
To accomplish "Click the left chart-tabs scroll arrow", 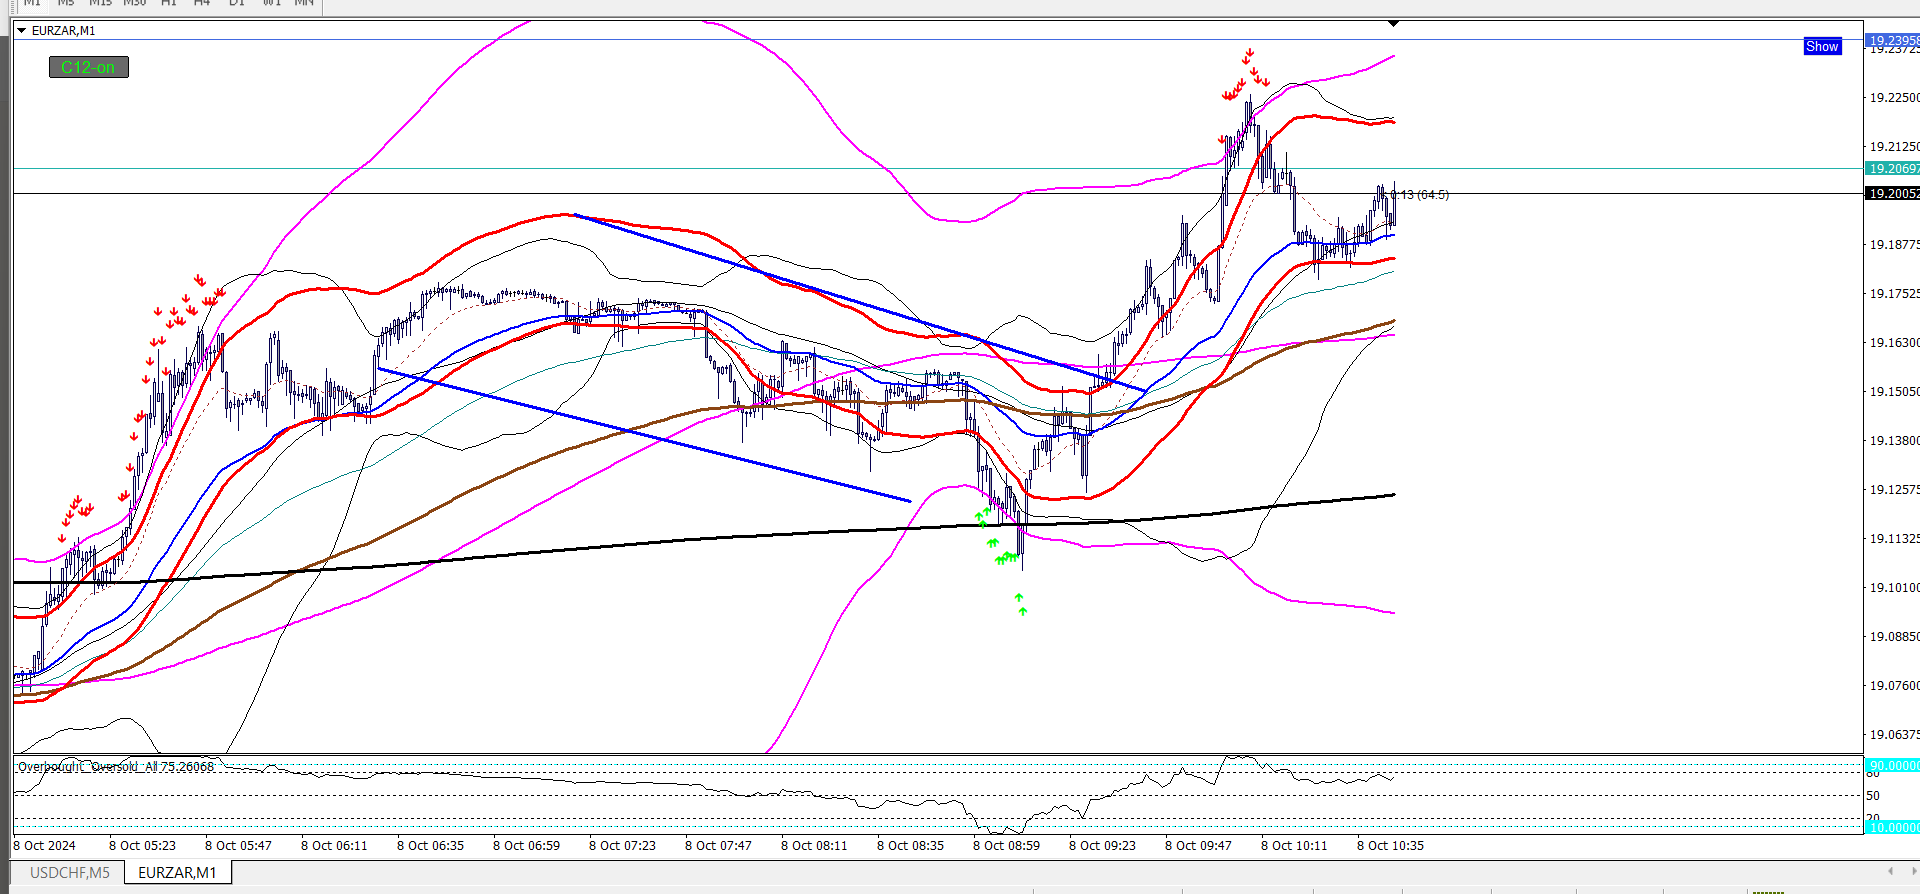I will (1890, 871).
